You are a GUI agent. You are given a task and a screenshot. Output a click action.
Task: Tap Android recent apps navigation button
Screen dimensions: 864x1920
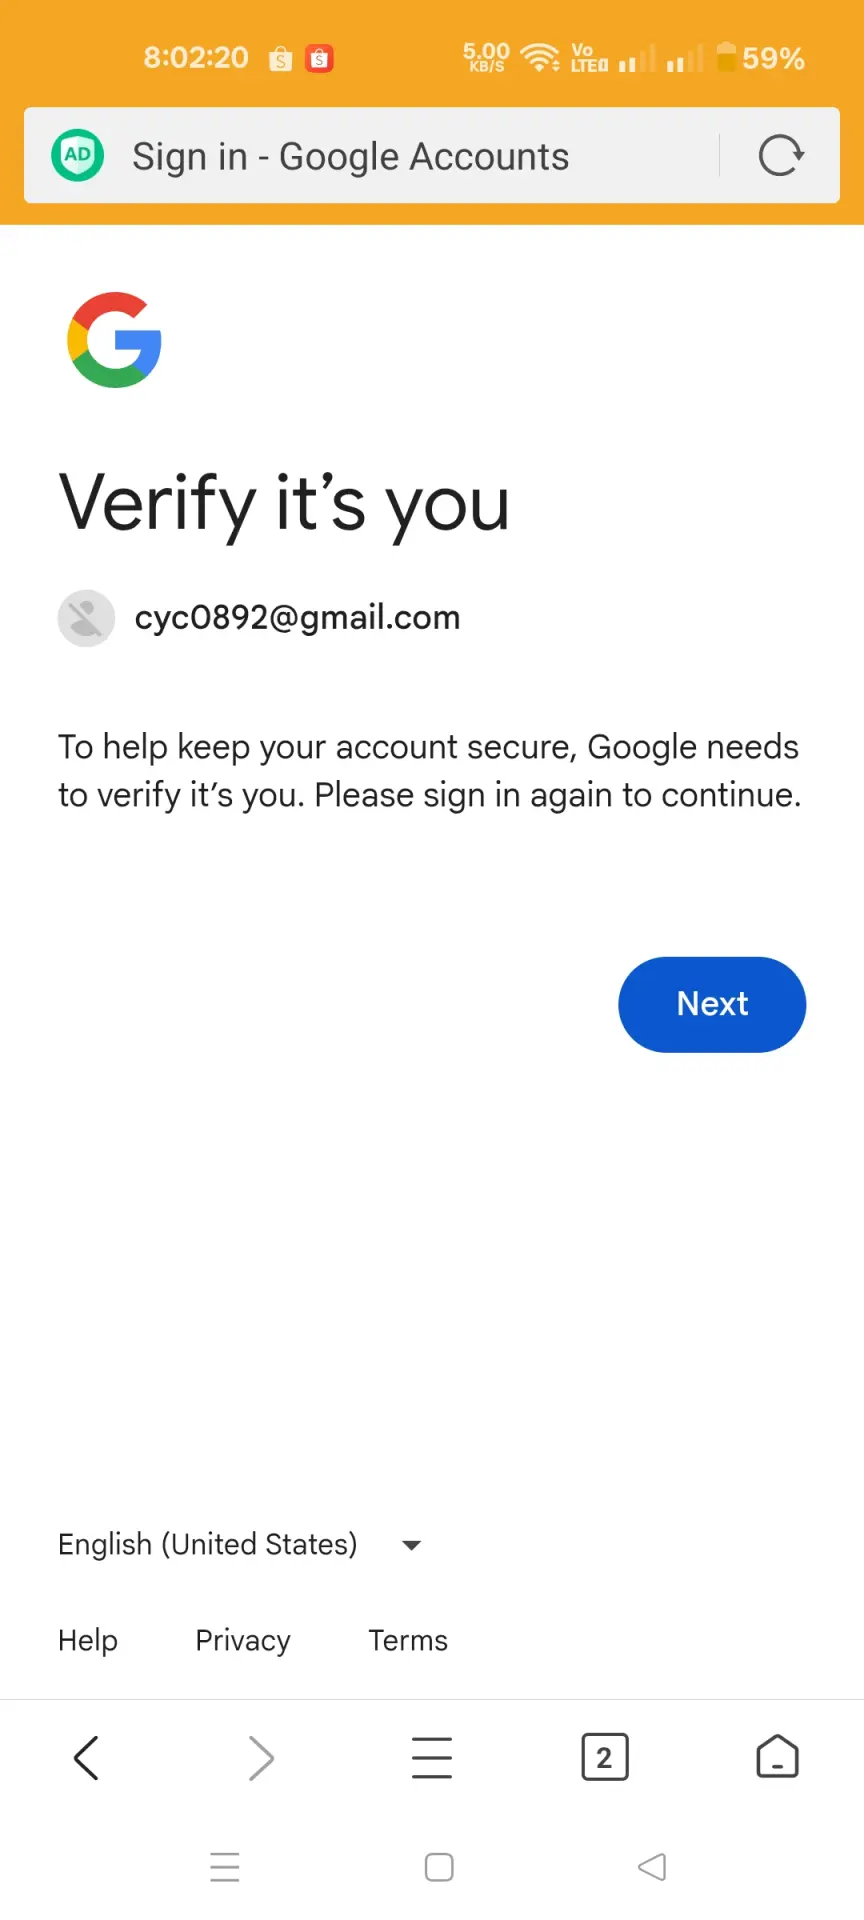225,1867
